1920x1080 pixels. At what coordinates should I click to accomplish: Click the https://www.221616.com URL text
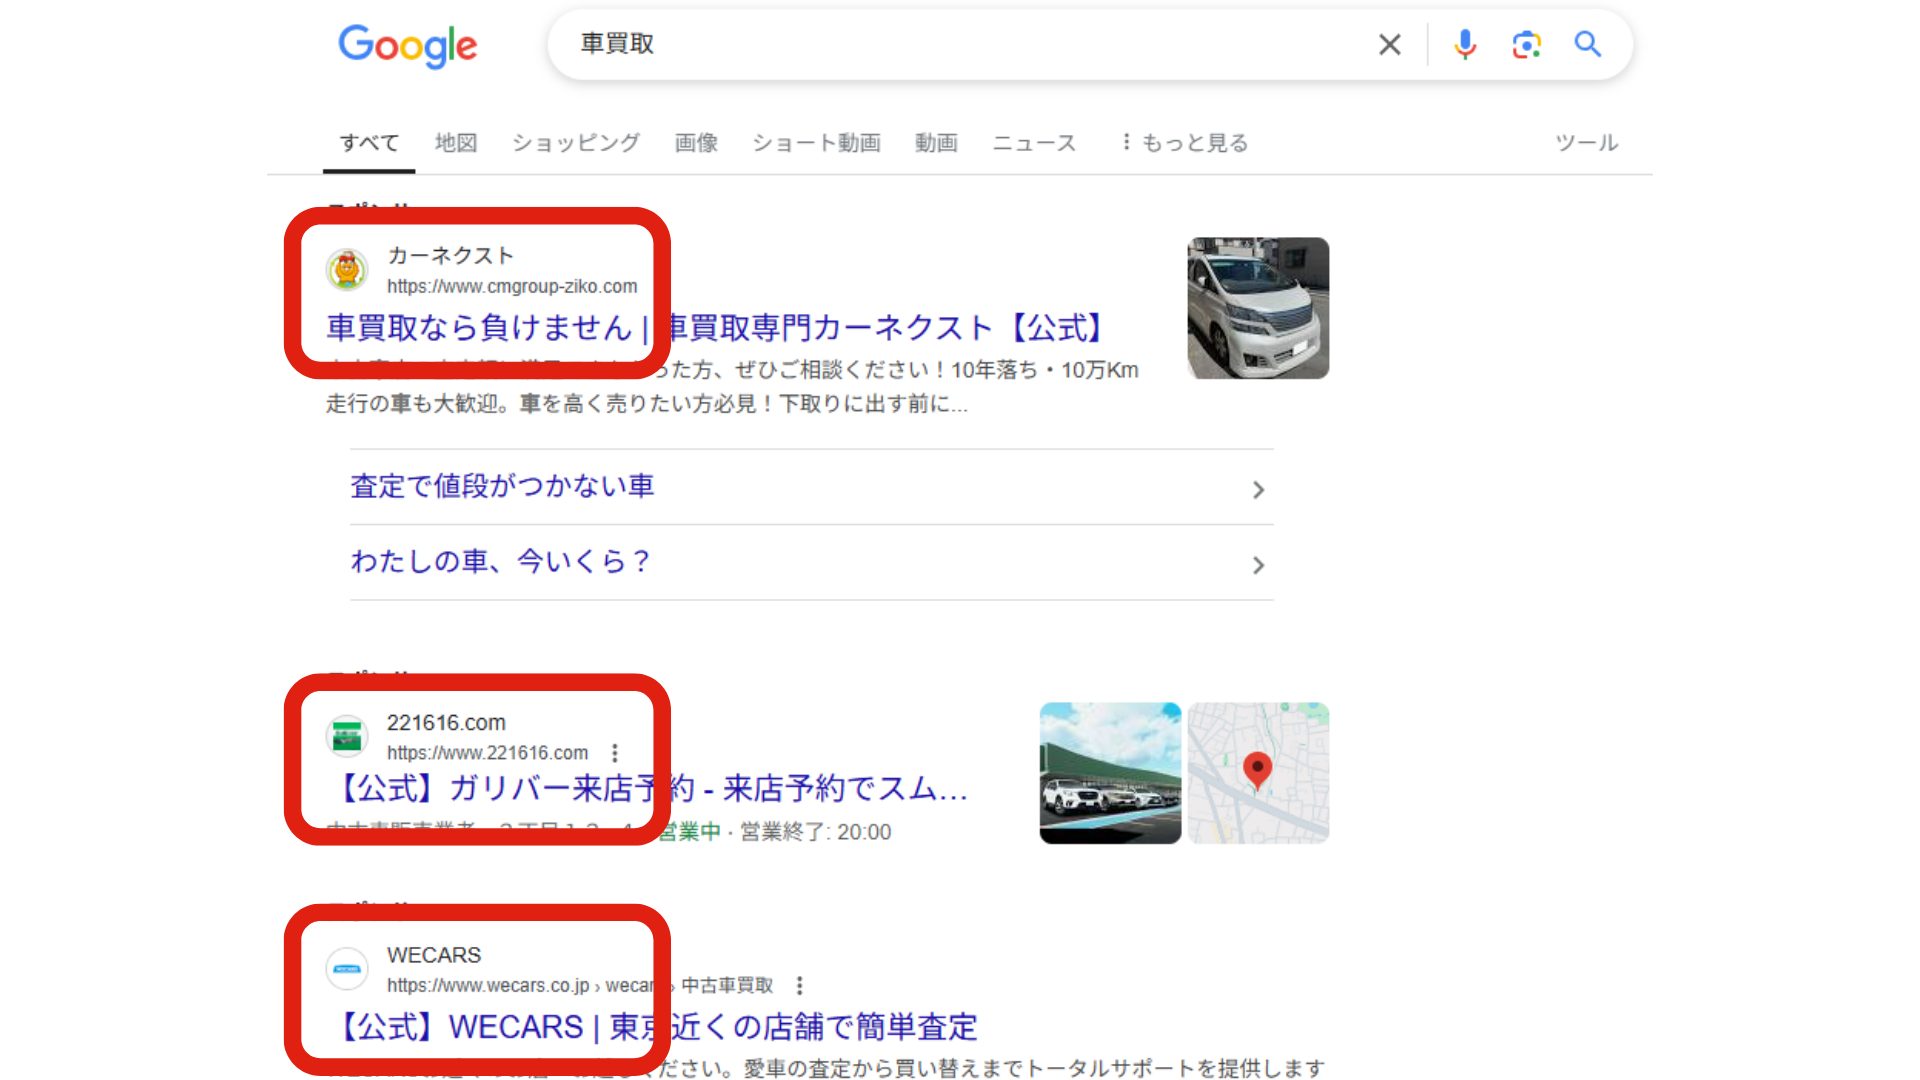click(487, 753)
